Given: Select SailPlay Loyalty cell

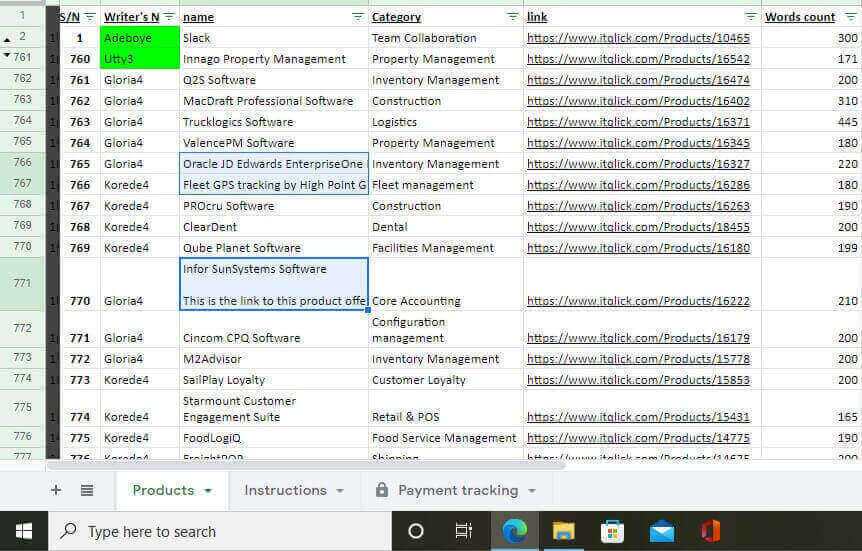Looking at the screenshot, I should pos(274,379).
